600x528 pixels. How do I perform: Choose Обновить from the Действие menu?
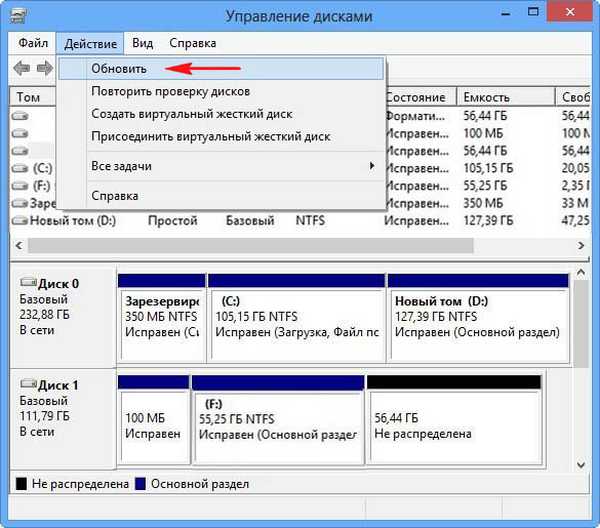(x=119, y=69)
